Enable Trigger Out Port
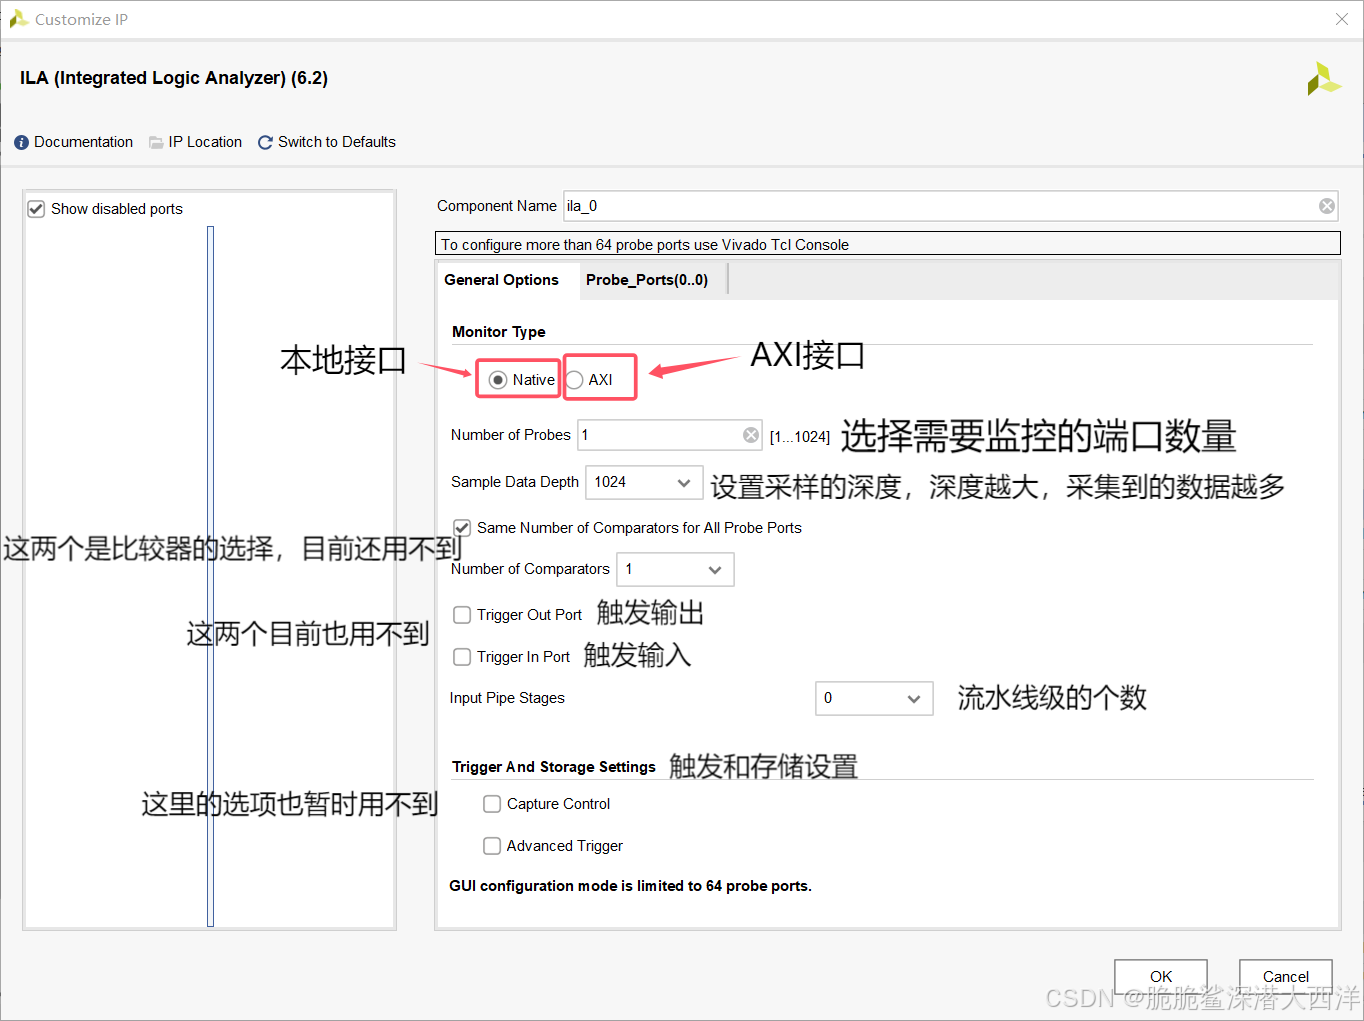The height and width of the screenshot is (1021, 1364). click(462, 615)
